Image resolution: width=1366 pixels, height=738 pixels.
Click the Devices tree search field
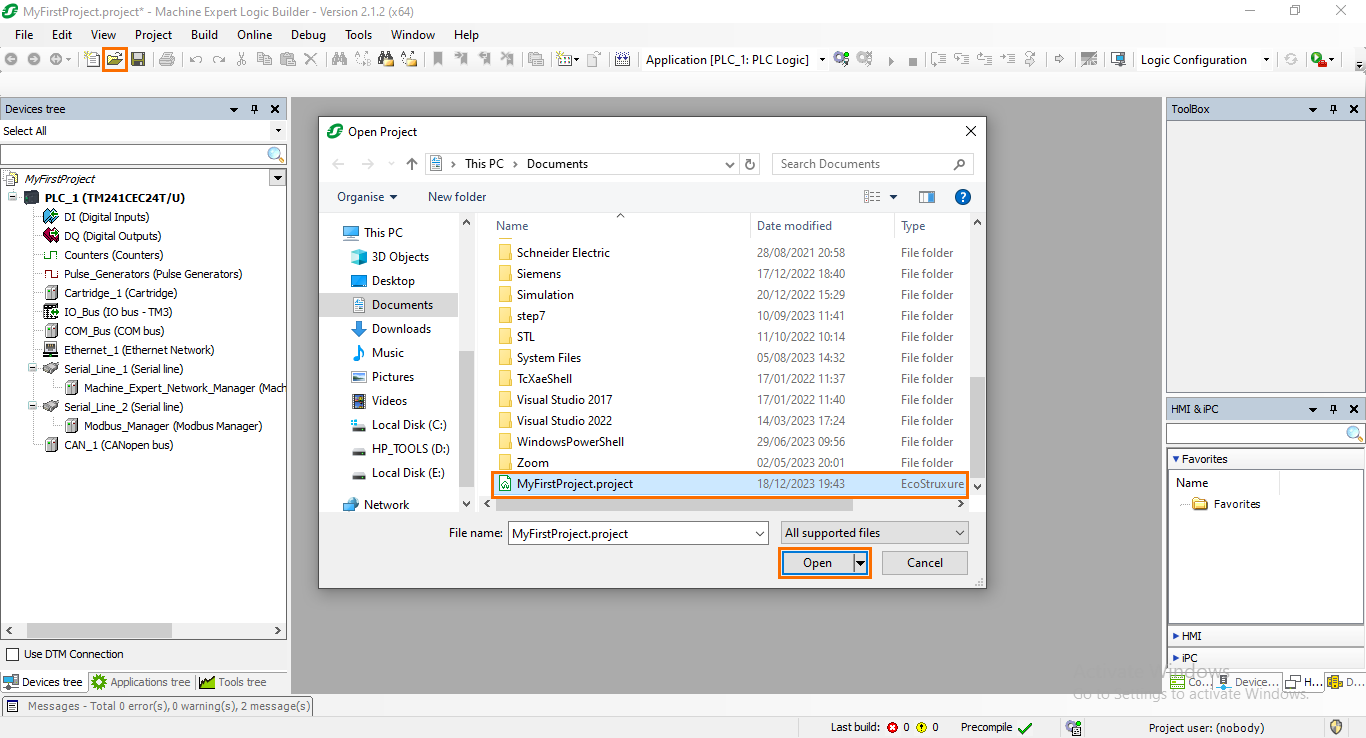(x=134, y=154)
